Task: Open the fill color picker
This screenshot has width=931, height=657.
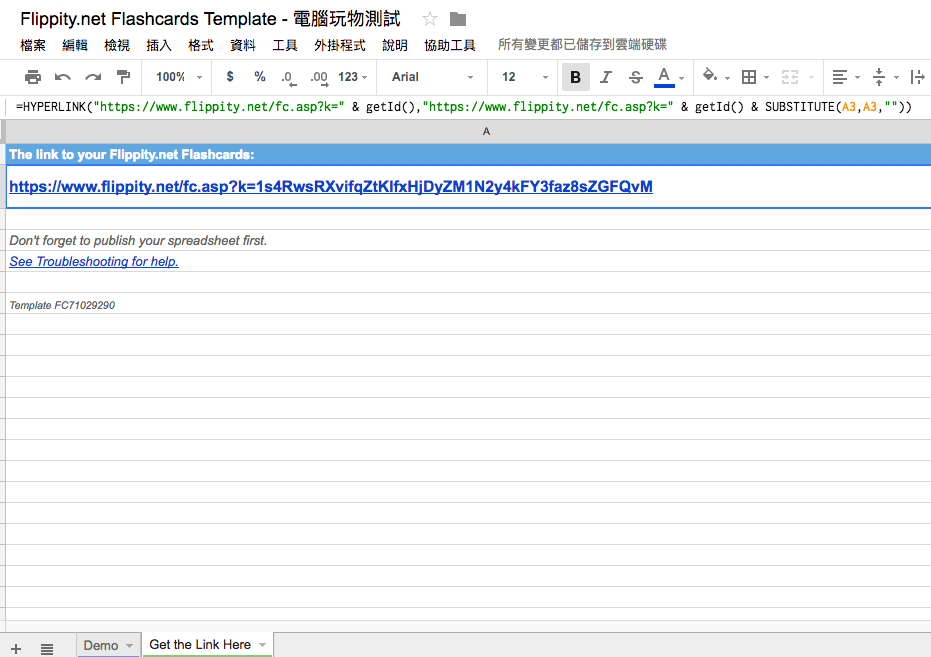Action: (710, 76)
